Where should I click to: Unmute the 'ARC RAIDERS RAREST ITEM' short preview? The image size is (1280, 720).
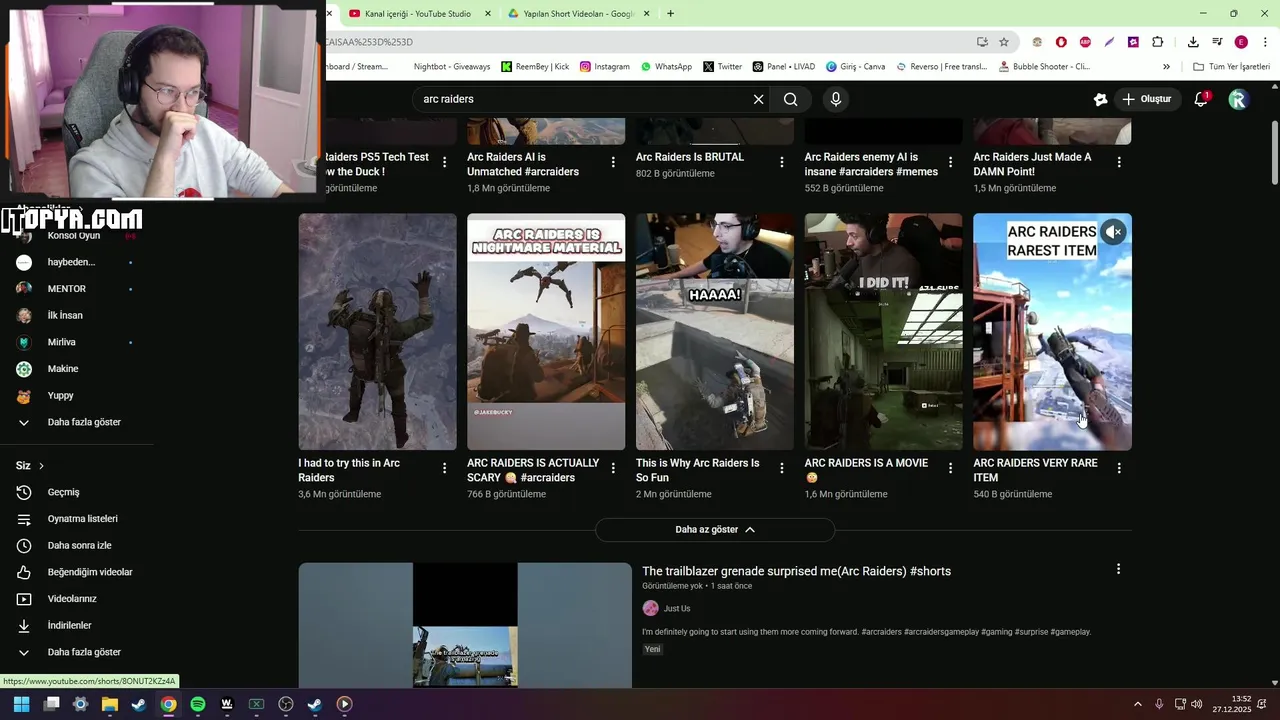[x=1113, y=232]
